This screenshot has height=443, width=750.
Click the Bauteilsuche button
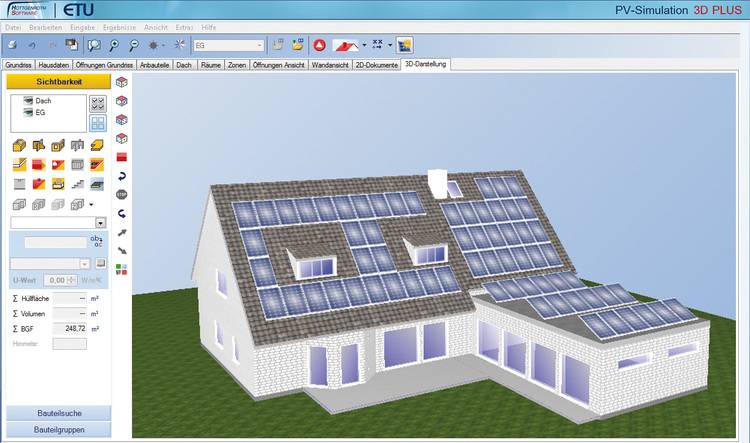[x=59, y=412]
